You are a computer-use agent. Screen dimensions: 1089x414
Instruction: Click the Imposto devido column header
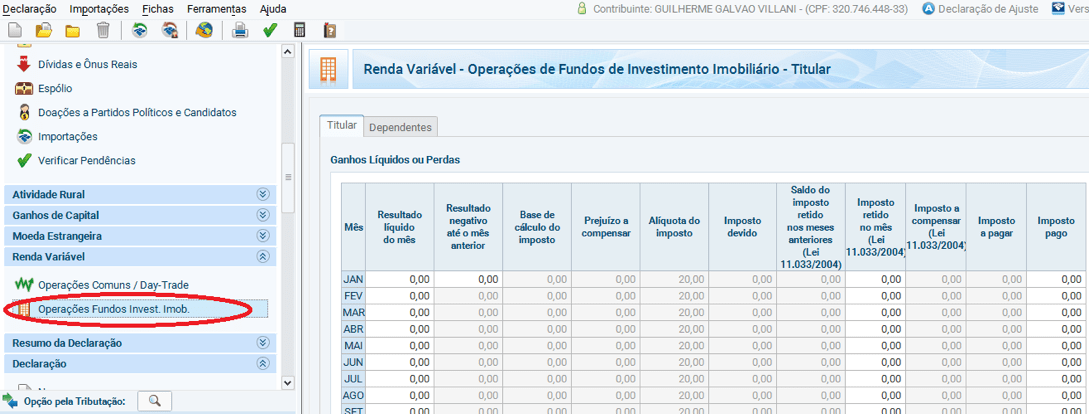coord(742,227)
